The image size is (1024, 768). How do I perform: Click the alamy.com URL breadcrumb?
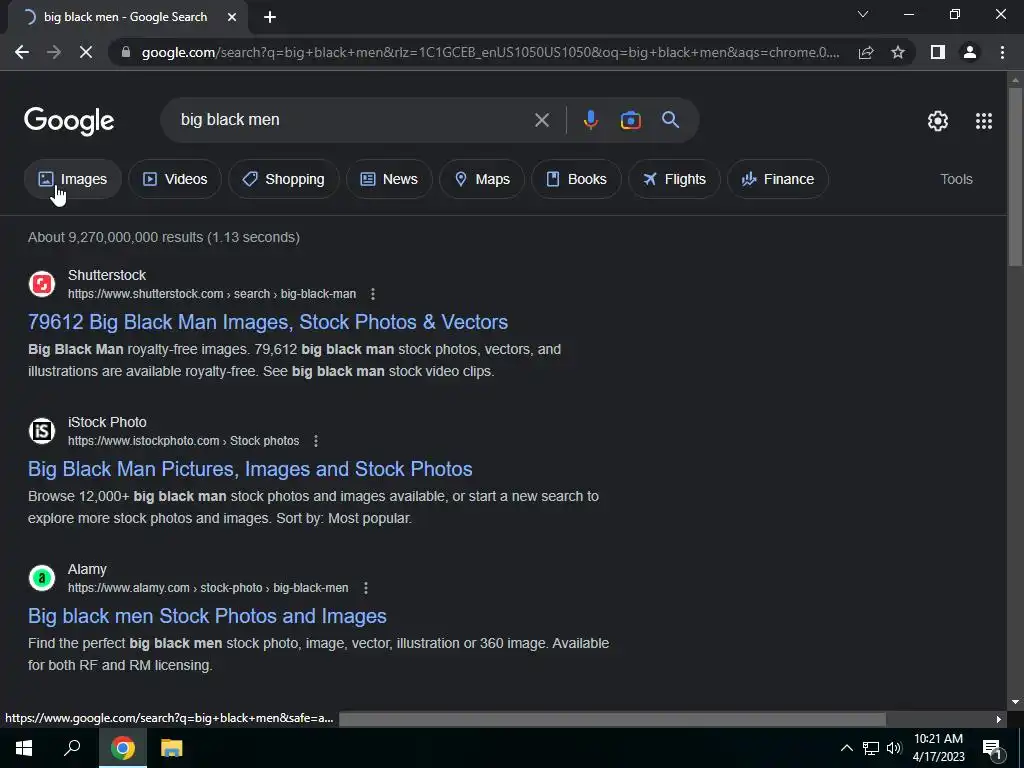(x=208, y=588)
